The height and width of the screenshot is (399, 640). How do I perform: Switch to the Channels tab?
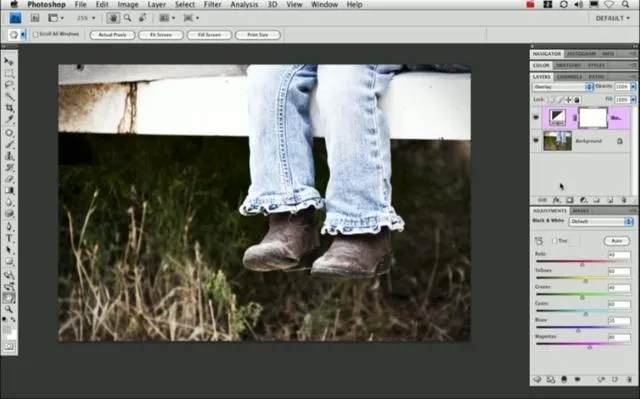click(x=569, y=77)
